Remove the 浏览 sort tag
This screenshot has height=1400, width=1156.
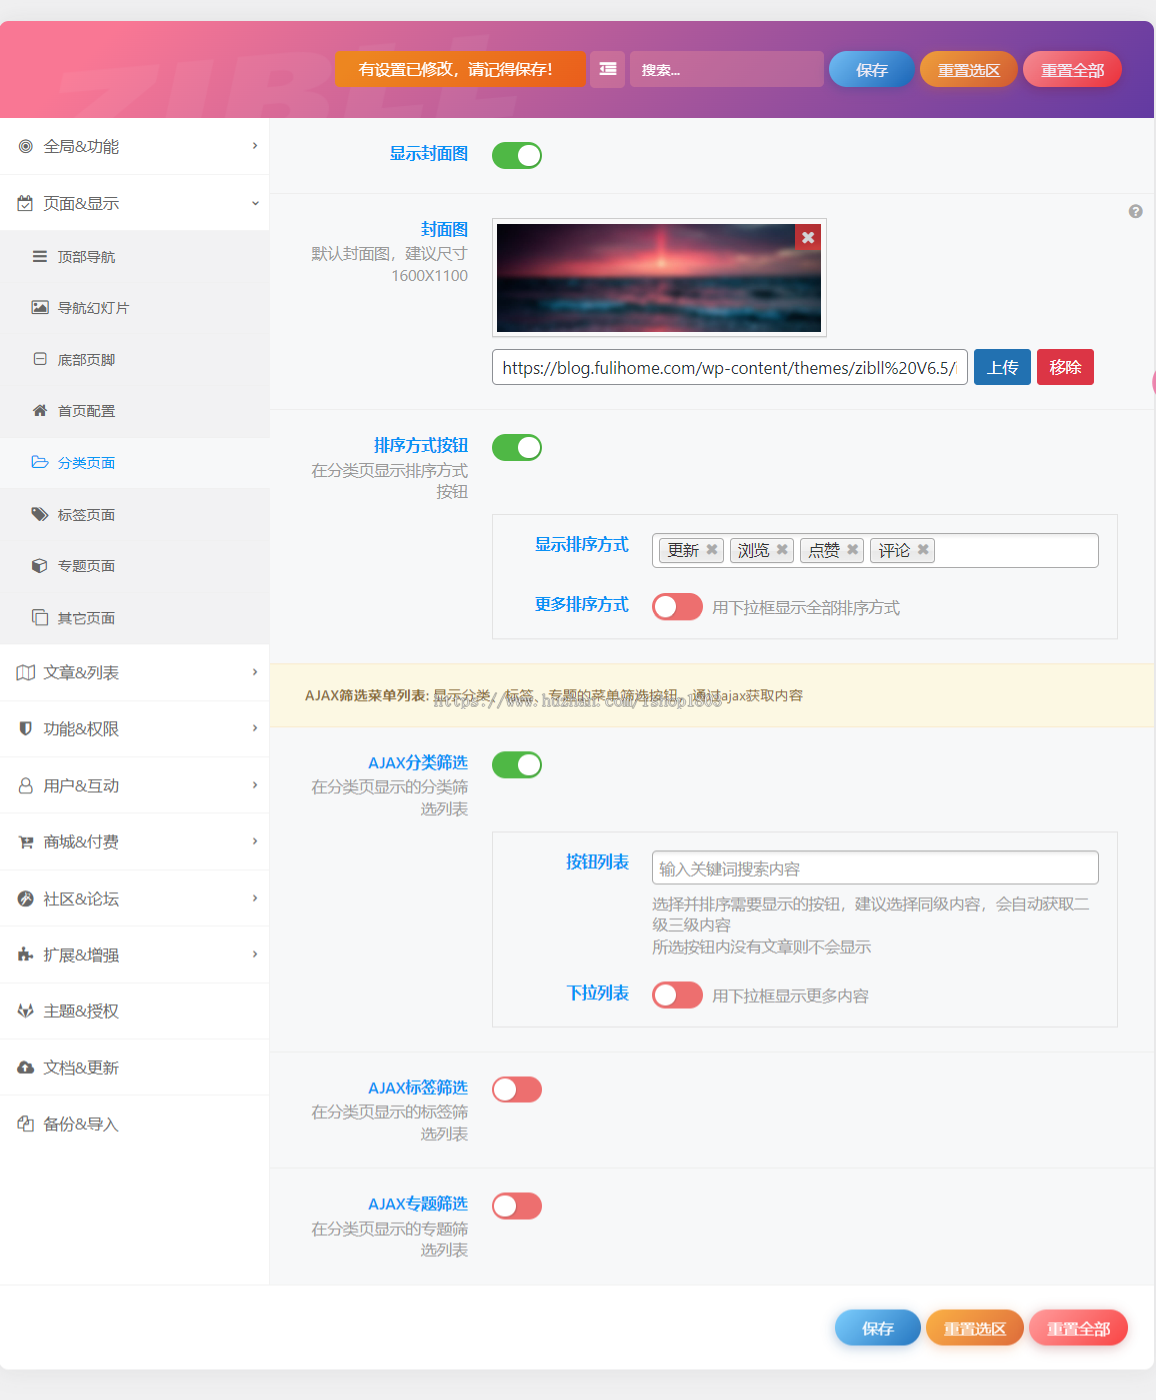click(x=782, y=549)
